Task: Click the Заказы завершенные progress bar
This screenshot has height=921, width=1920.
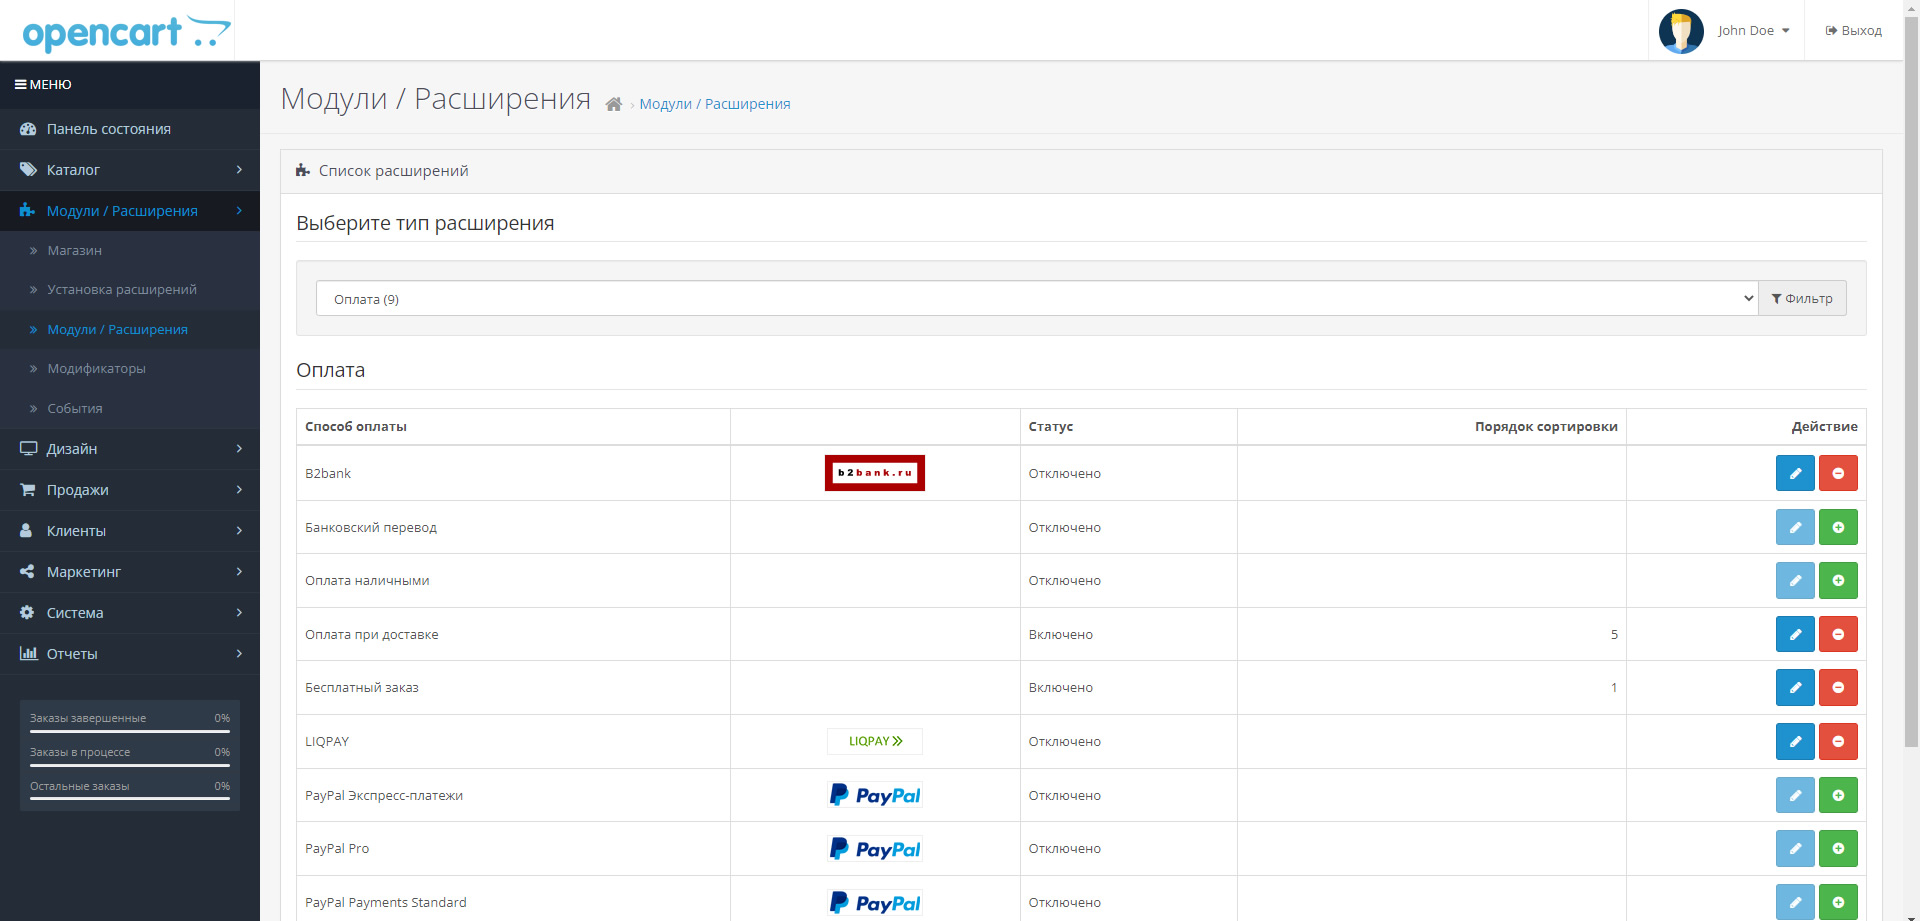Action: (x=130, y=731)
